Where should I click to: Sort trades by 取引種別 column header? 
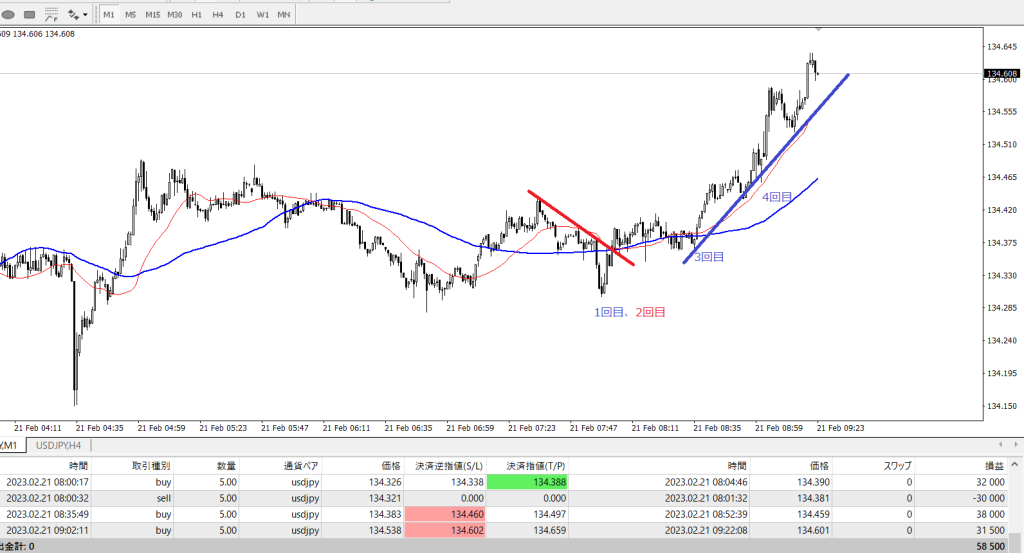tap(151, 465)
